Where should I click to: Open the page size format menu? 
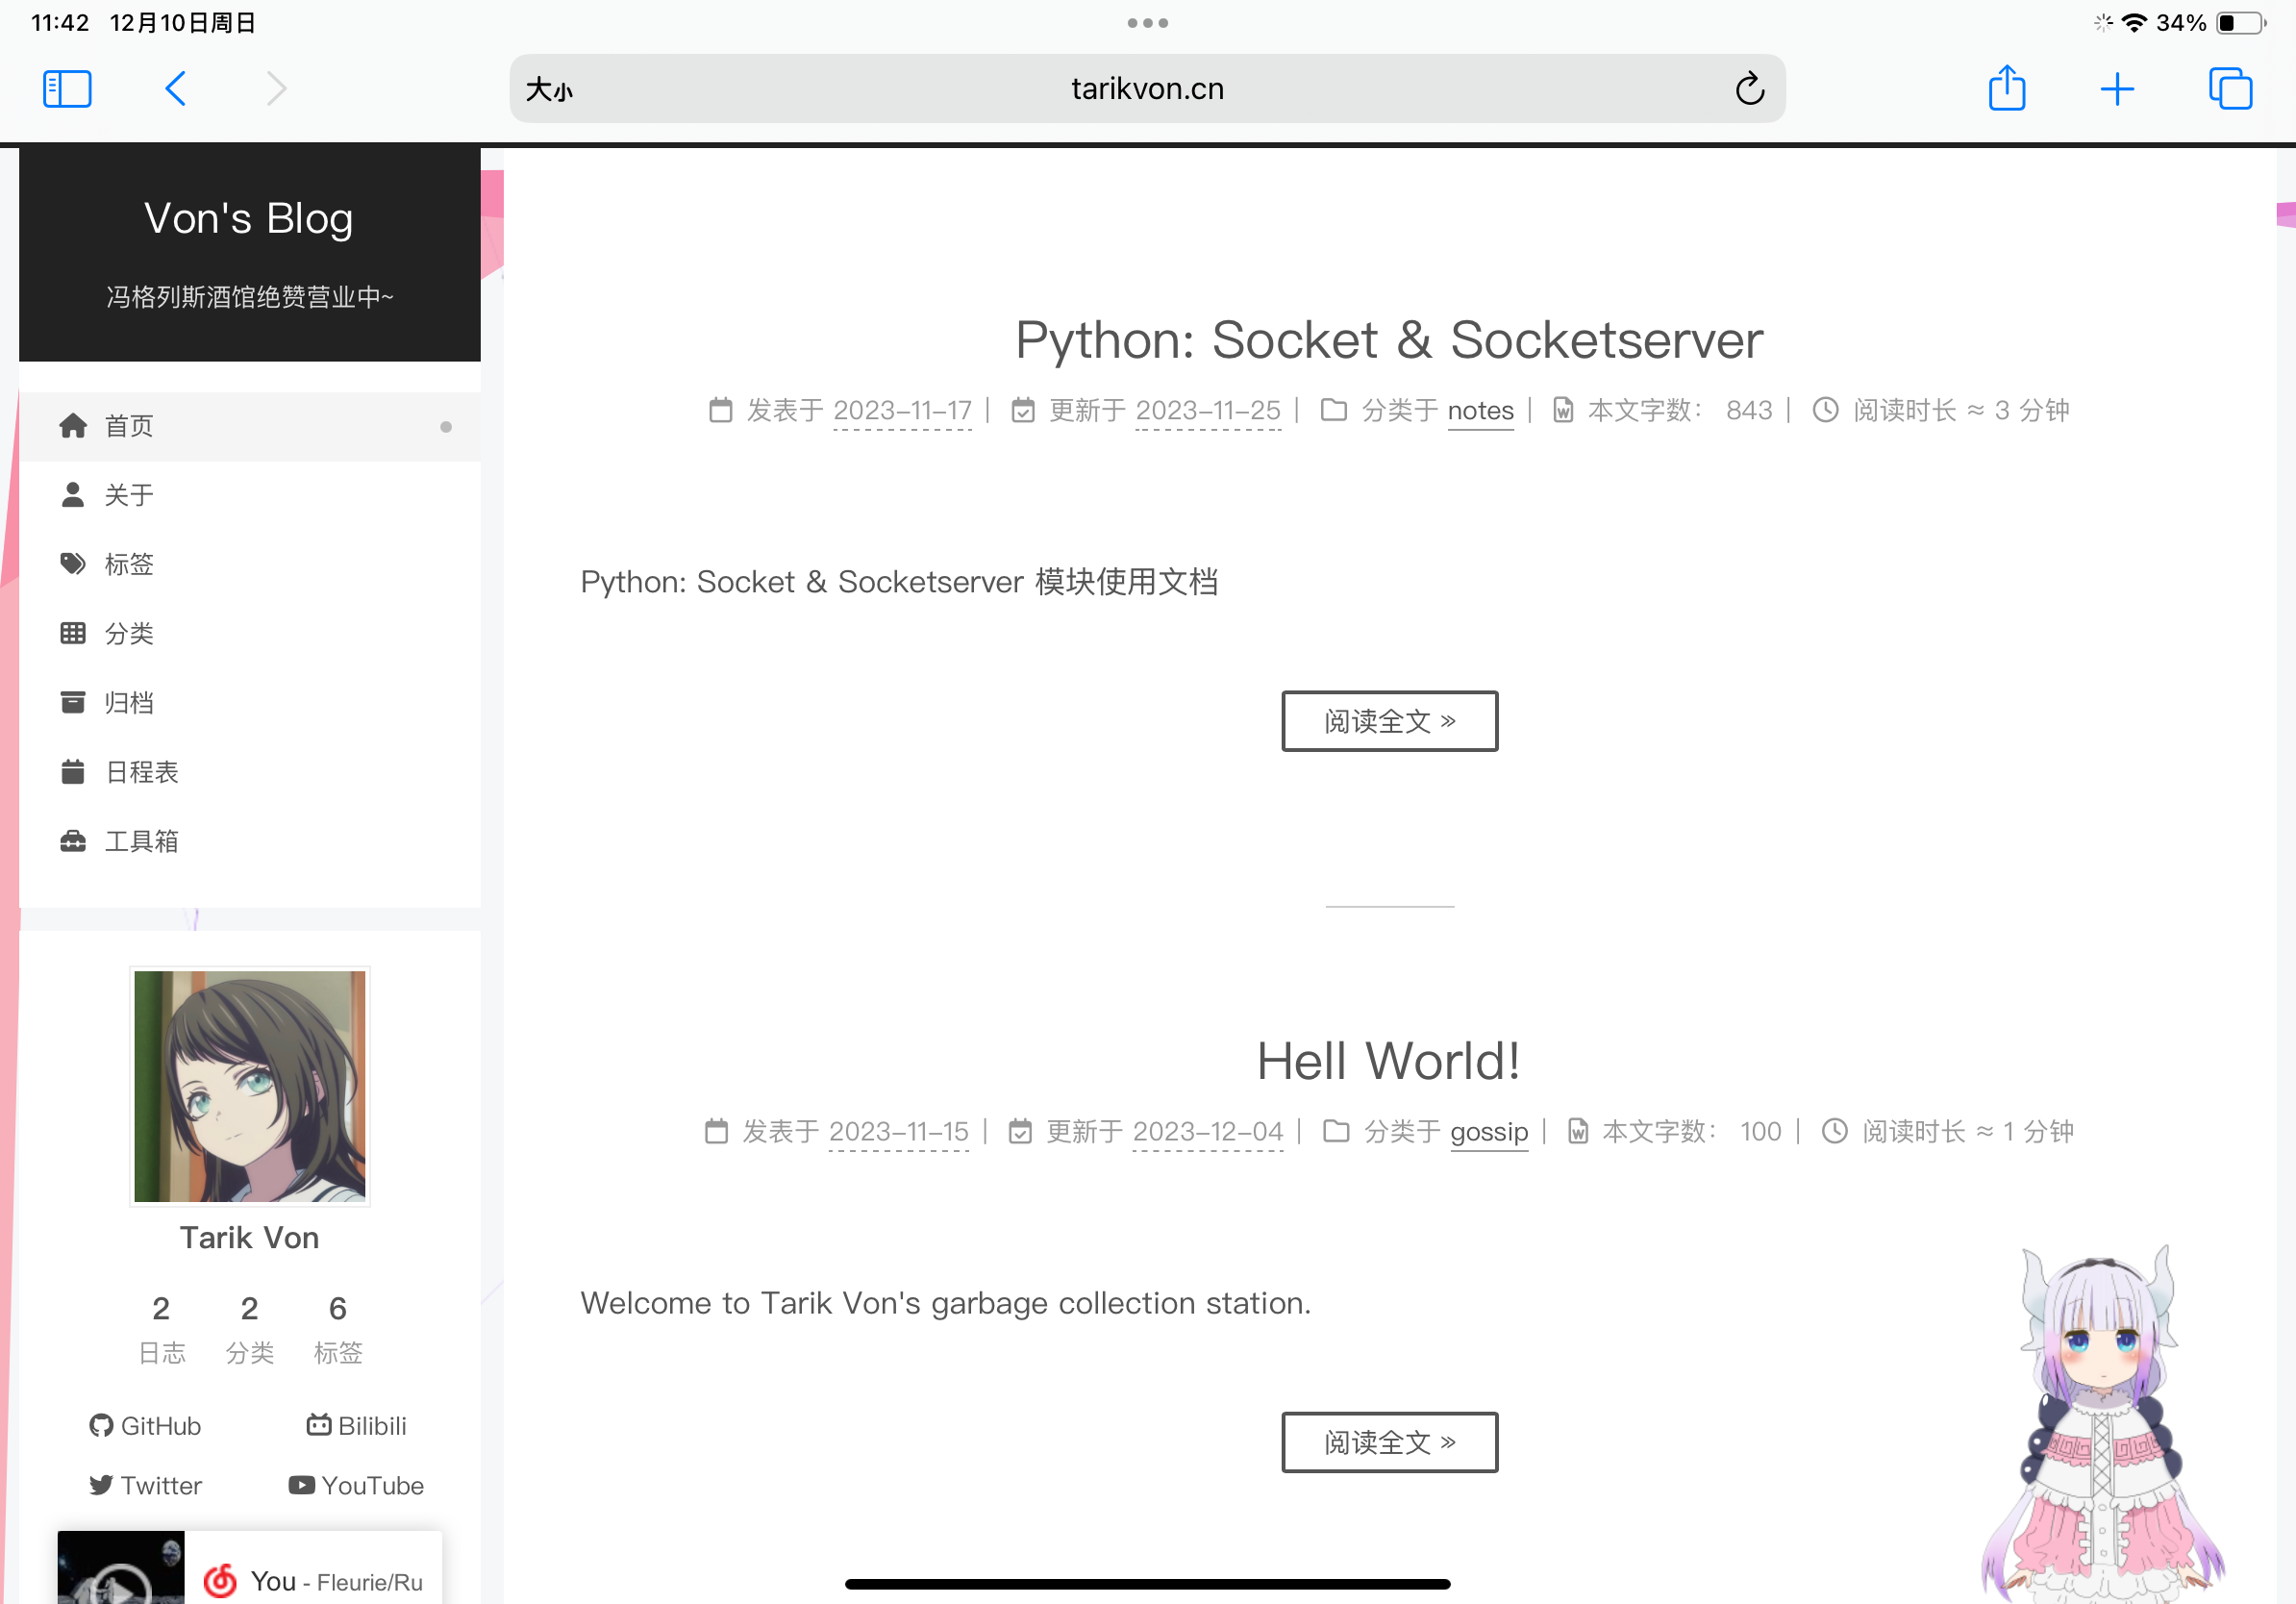coord(549,90)
